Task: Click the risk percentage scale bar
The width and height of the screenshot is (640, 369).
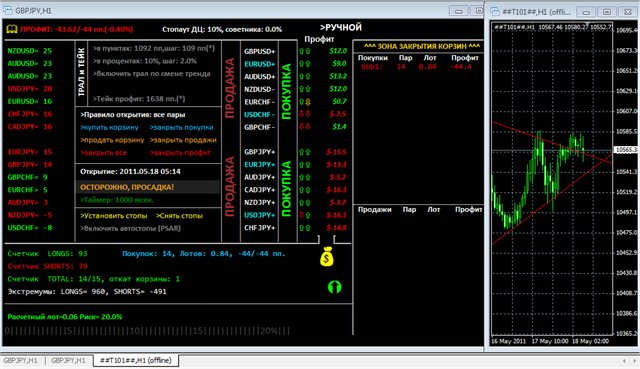Action: [x=147, y=331]
